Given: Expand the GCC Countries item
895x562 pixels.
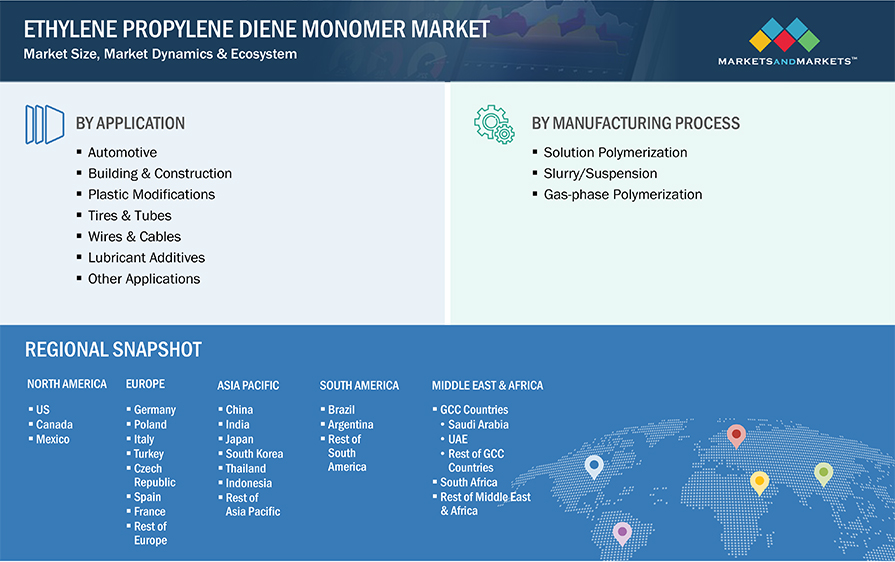Looking at the screenshot, I should click(x=474, y=410).
